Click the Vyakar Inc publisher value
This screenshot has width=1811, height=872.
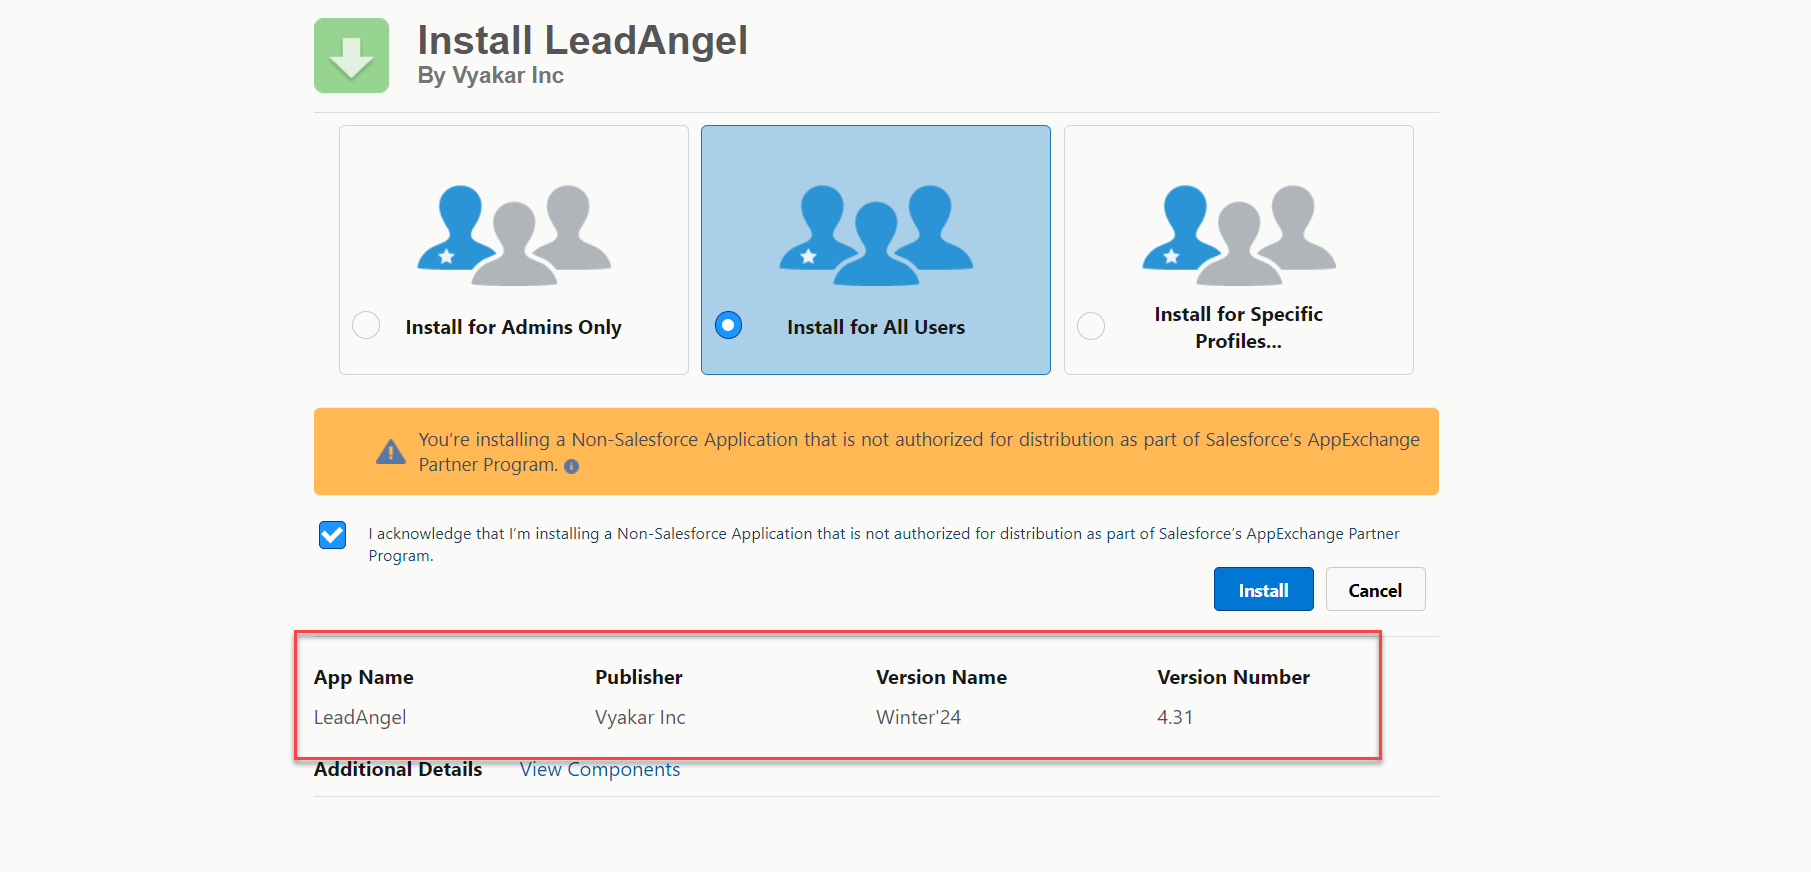(640, 717)
